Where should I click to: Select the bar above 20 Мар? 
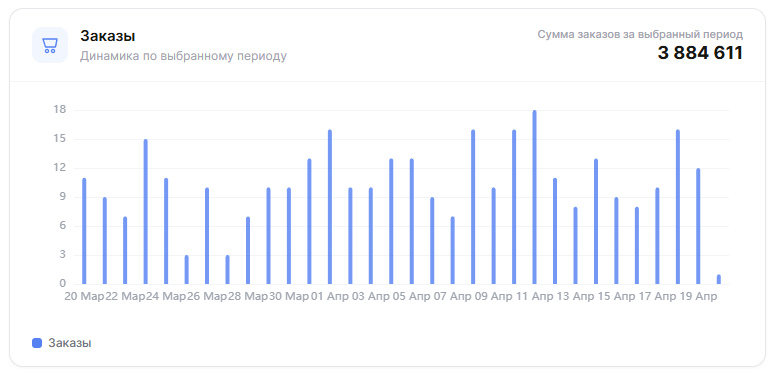click(x=84, y=231)
